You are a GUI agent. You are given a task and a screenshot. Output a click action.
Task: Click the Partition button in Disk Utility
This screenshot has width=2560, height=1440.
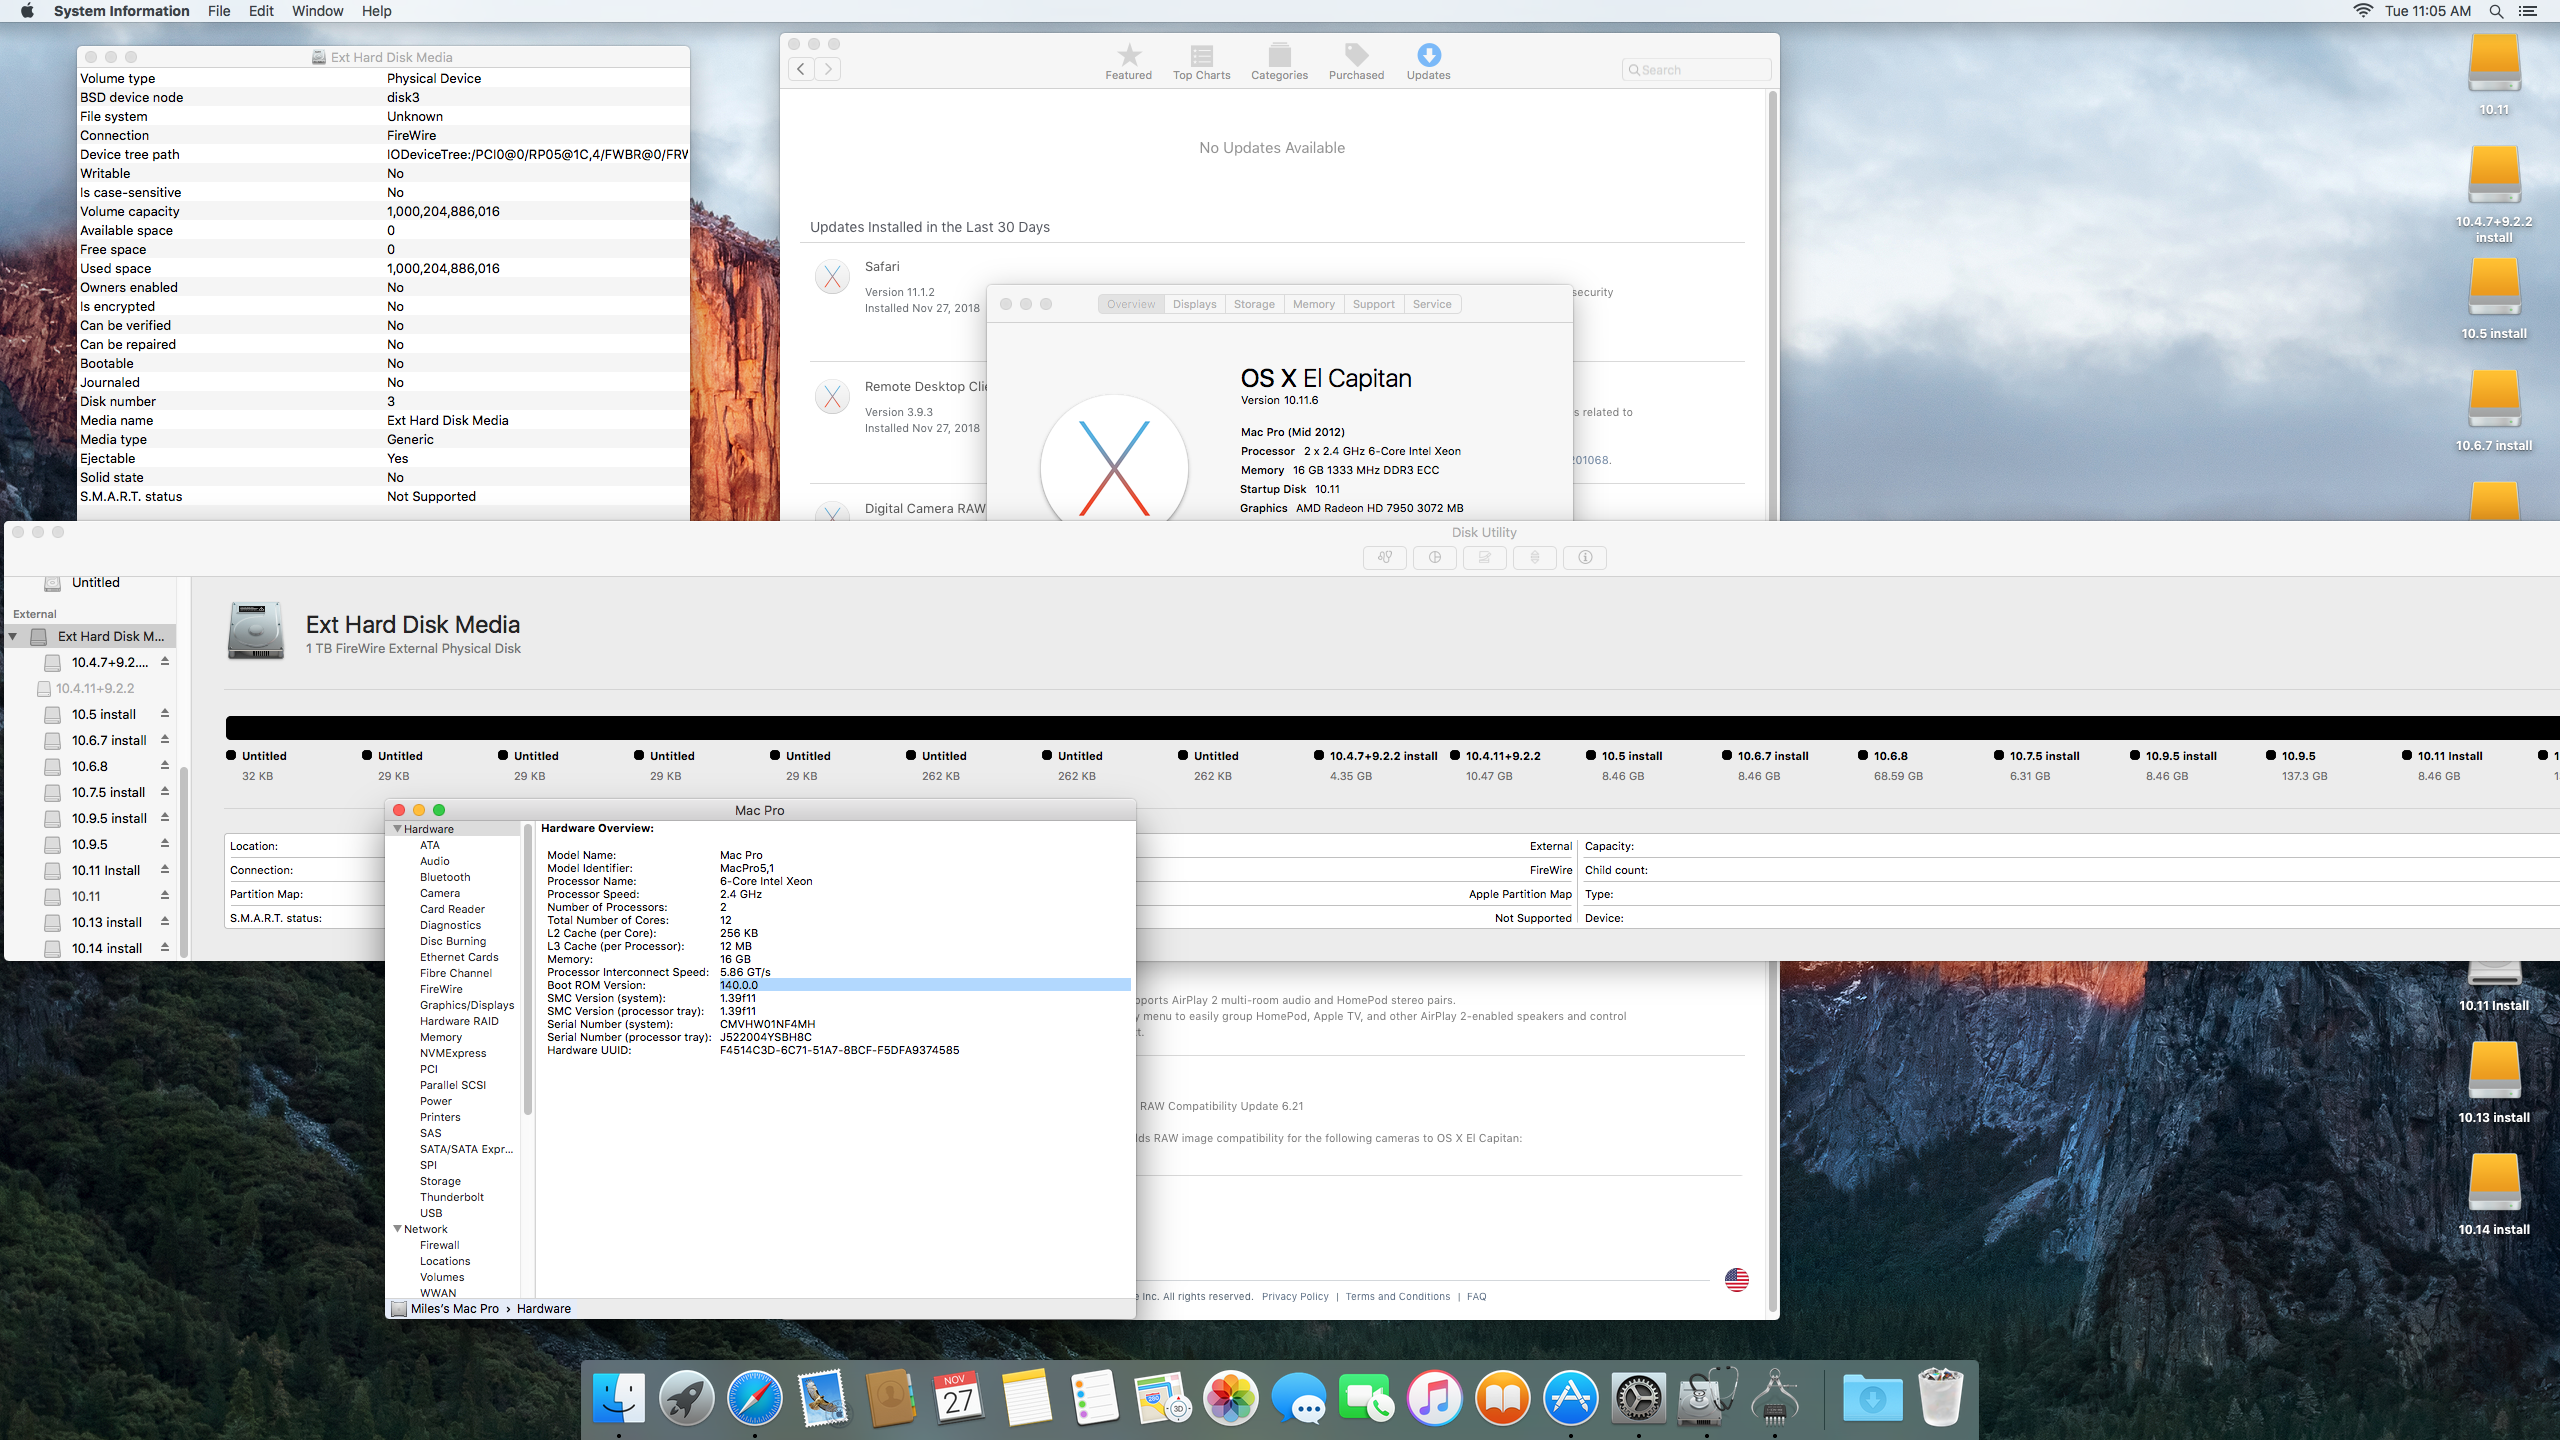(x=1435, y=557)
